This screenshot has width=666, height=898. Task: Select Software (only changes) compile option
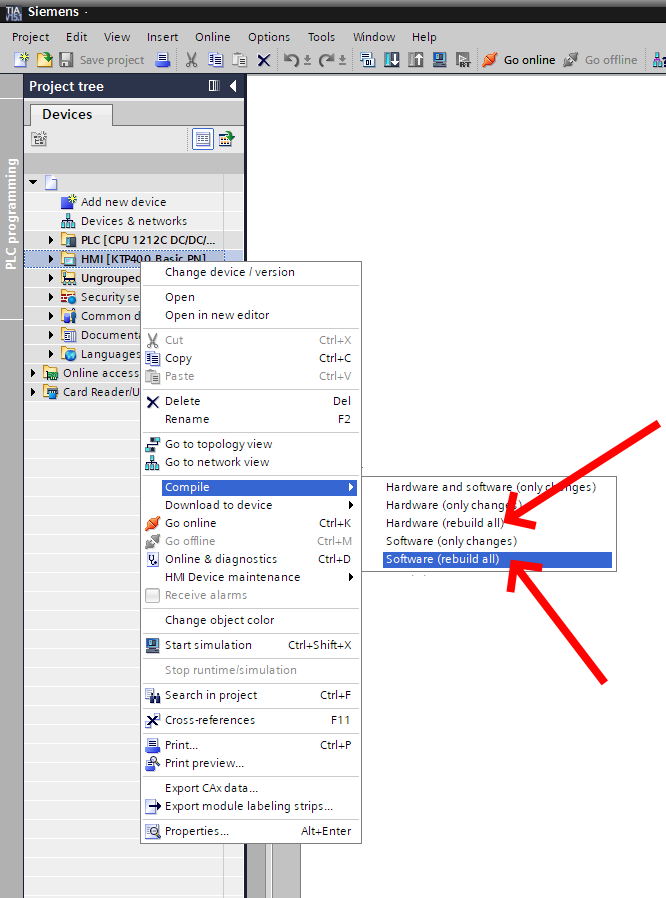point(497,541)
